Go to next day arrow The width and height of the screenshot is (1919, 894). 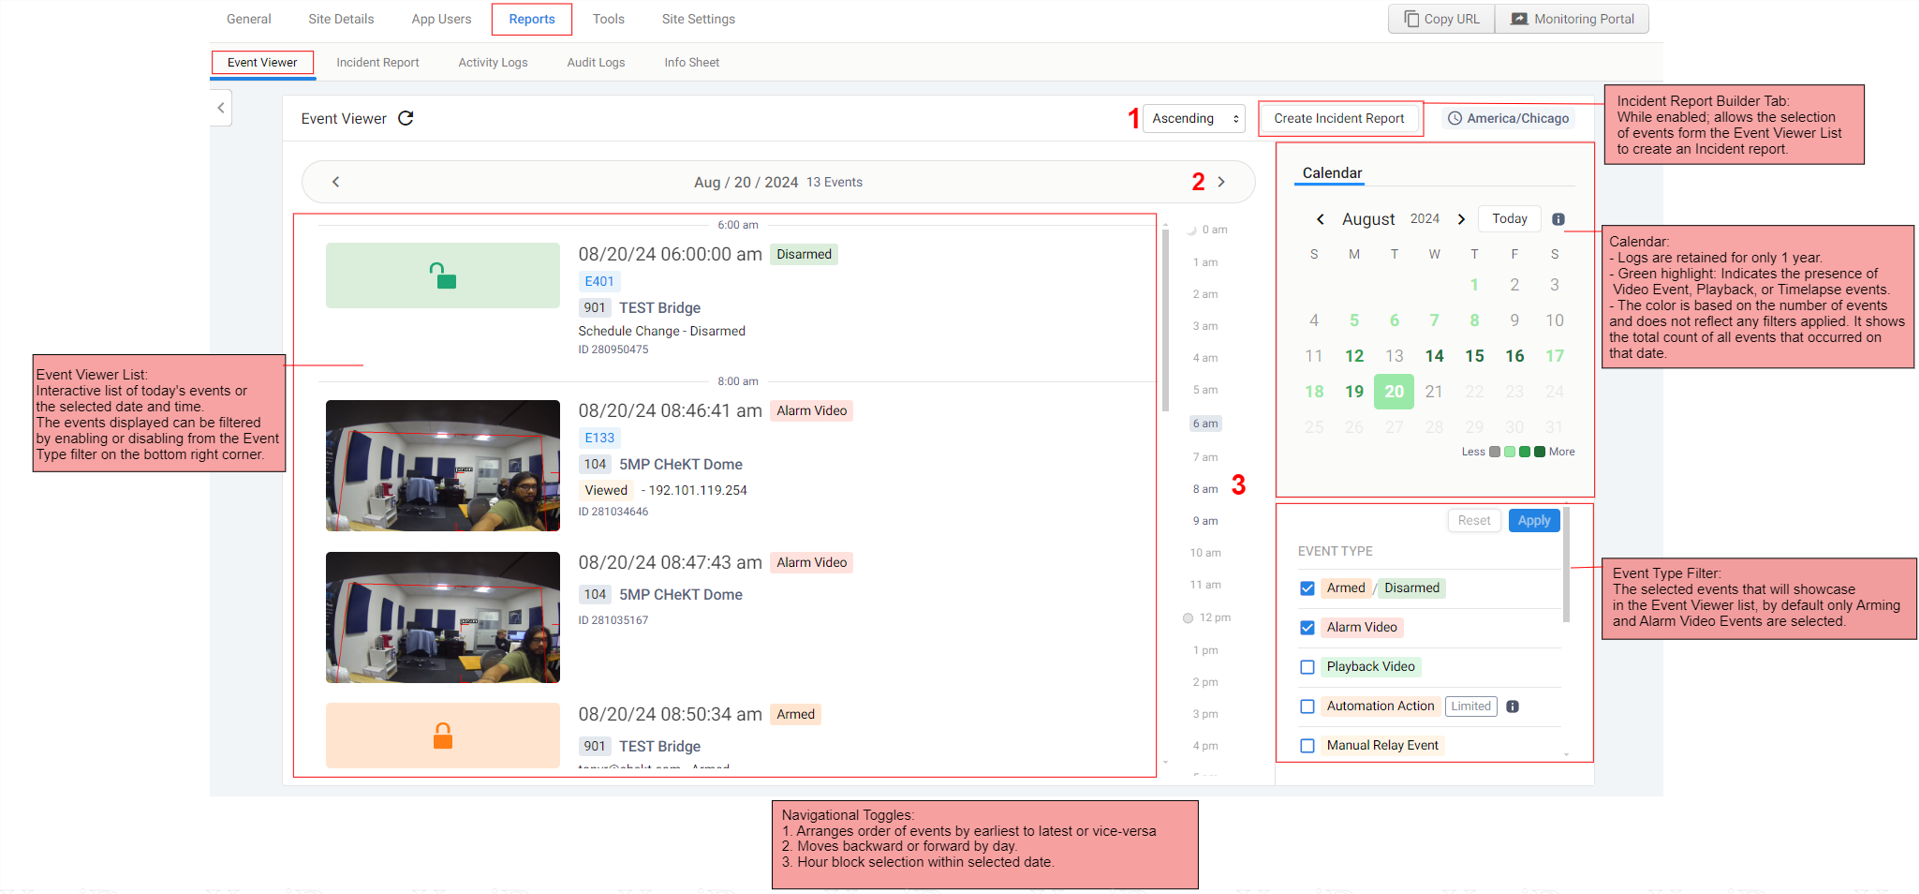[x=1221, y=182]
